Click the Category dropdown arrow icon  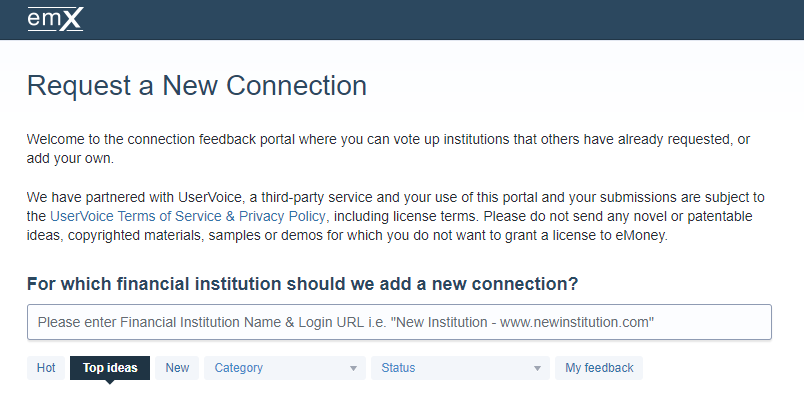tap(353, 368)
